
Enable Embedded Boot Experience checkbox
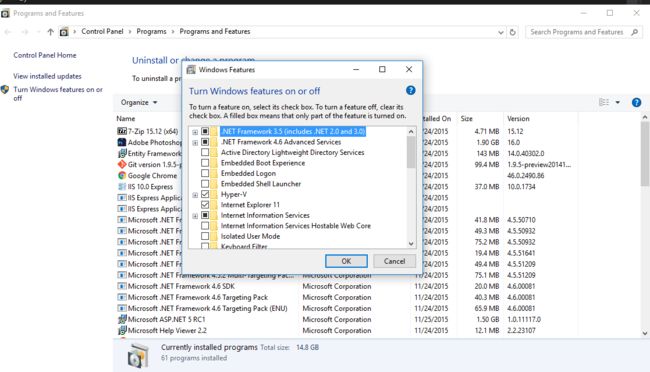pyautogui.click(x=205, y=163)
